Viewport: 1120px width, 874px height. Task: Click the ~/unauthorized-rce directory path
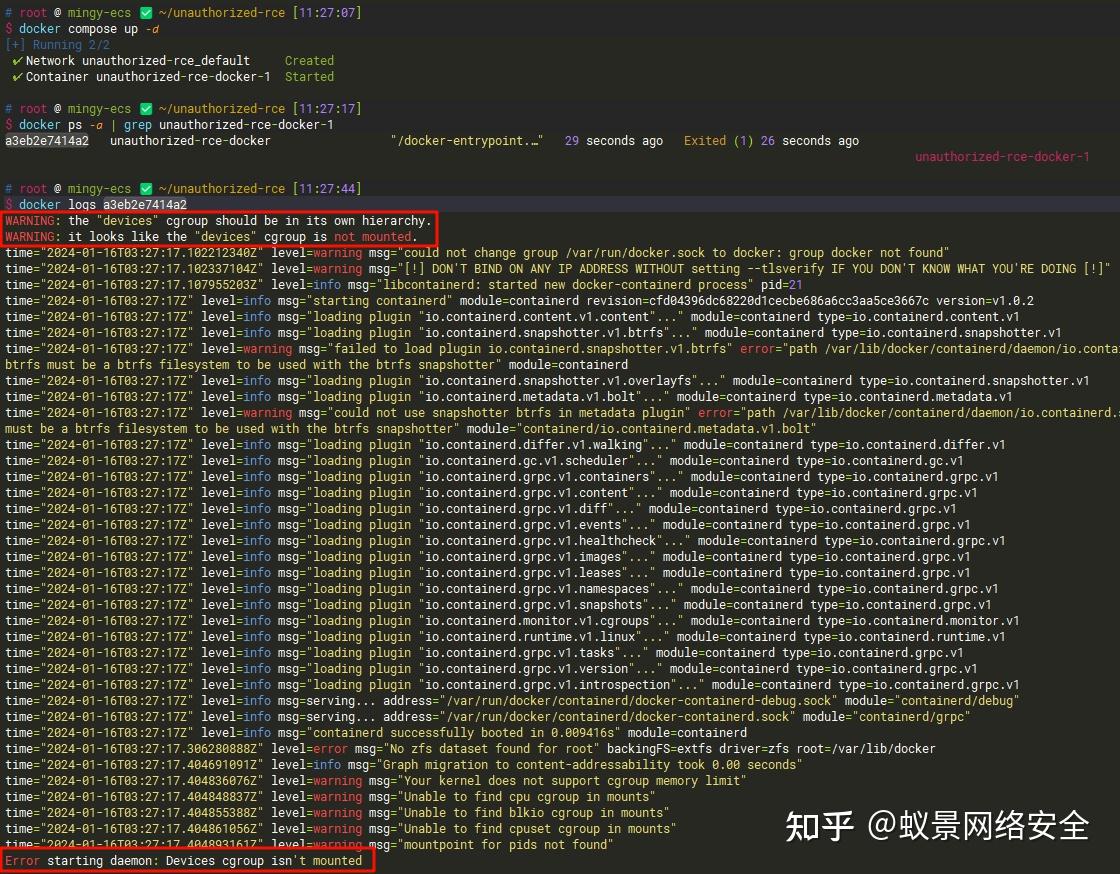222,12
